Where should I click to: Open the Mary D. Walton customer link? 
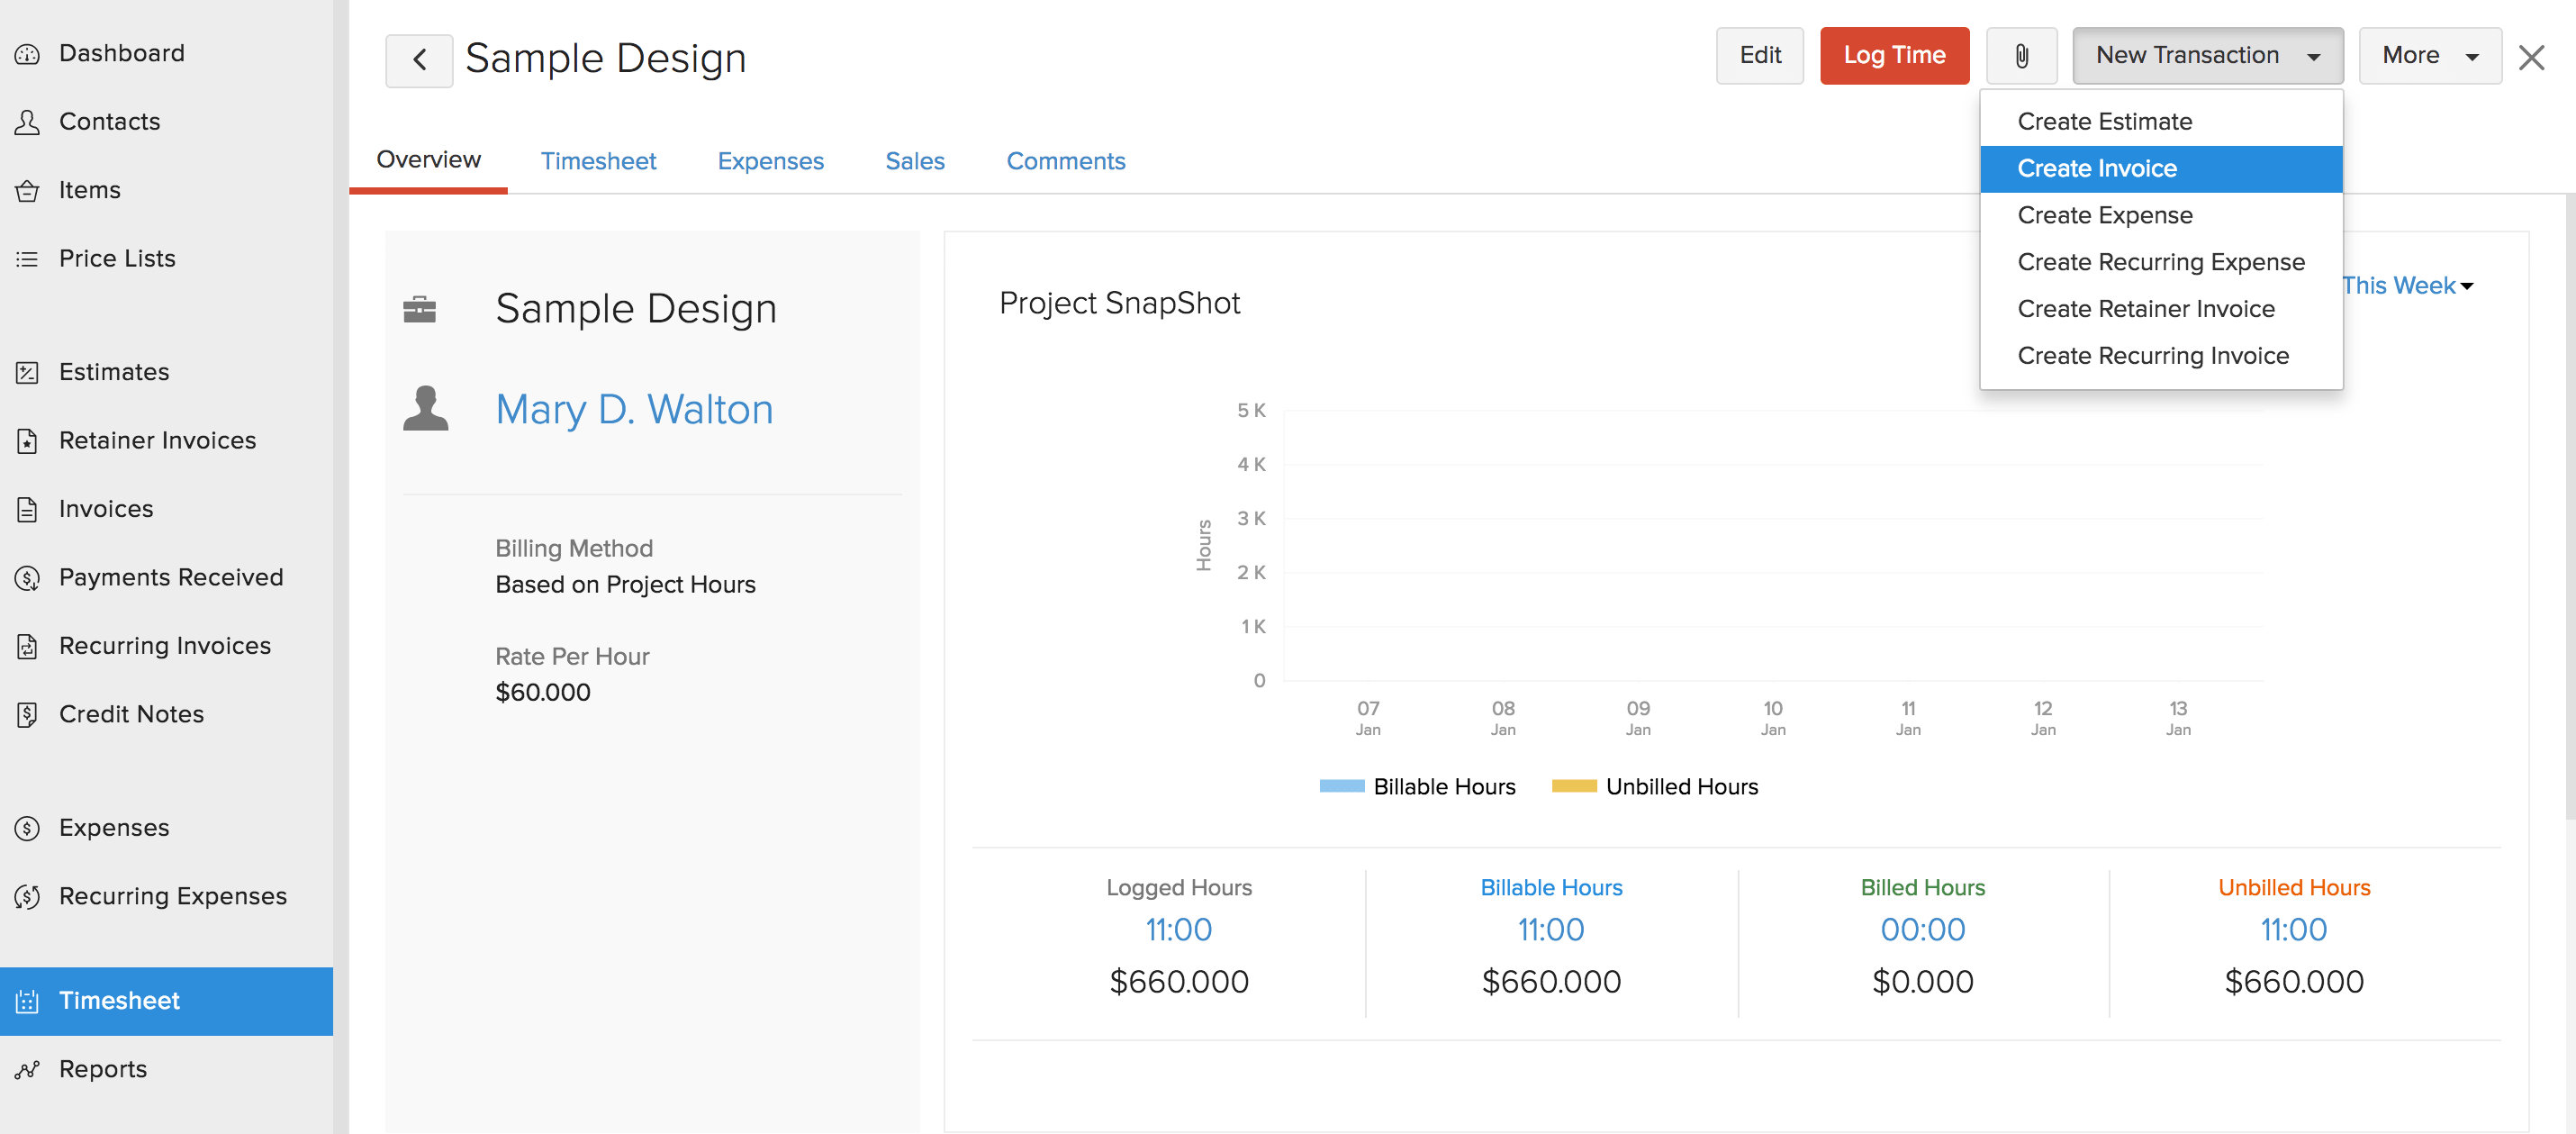click(634, 410)
